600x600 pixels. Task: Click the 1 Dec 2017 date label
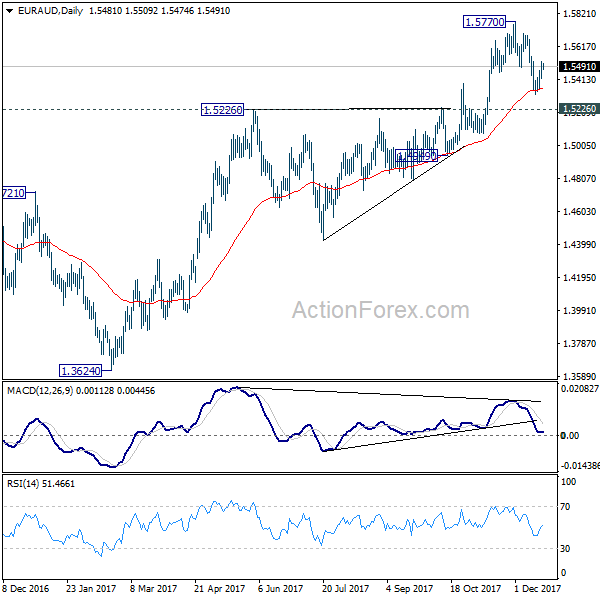[x=537, y=588]
